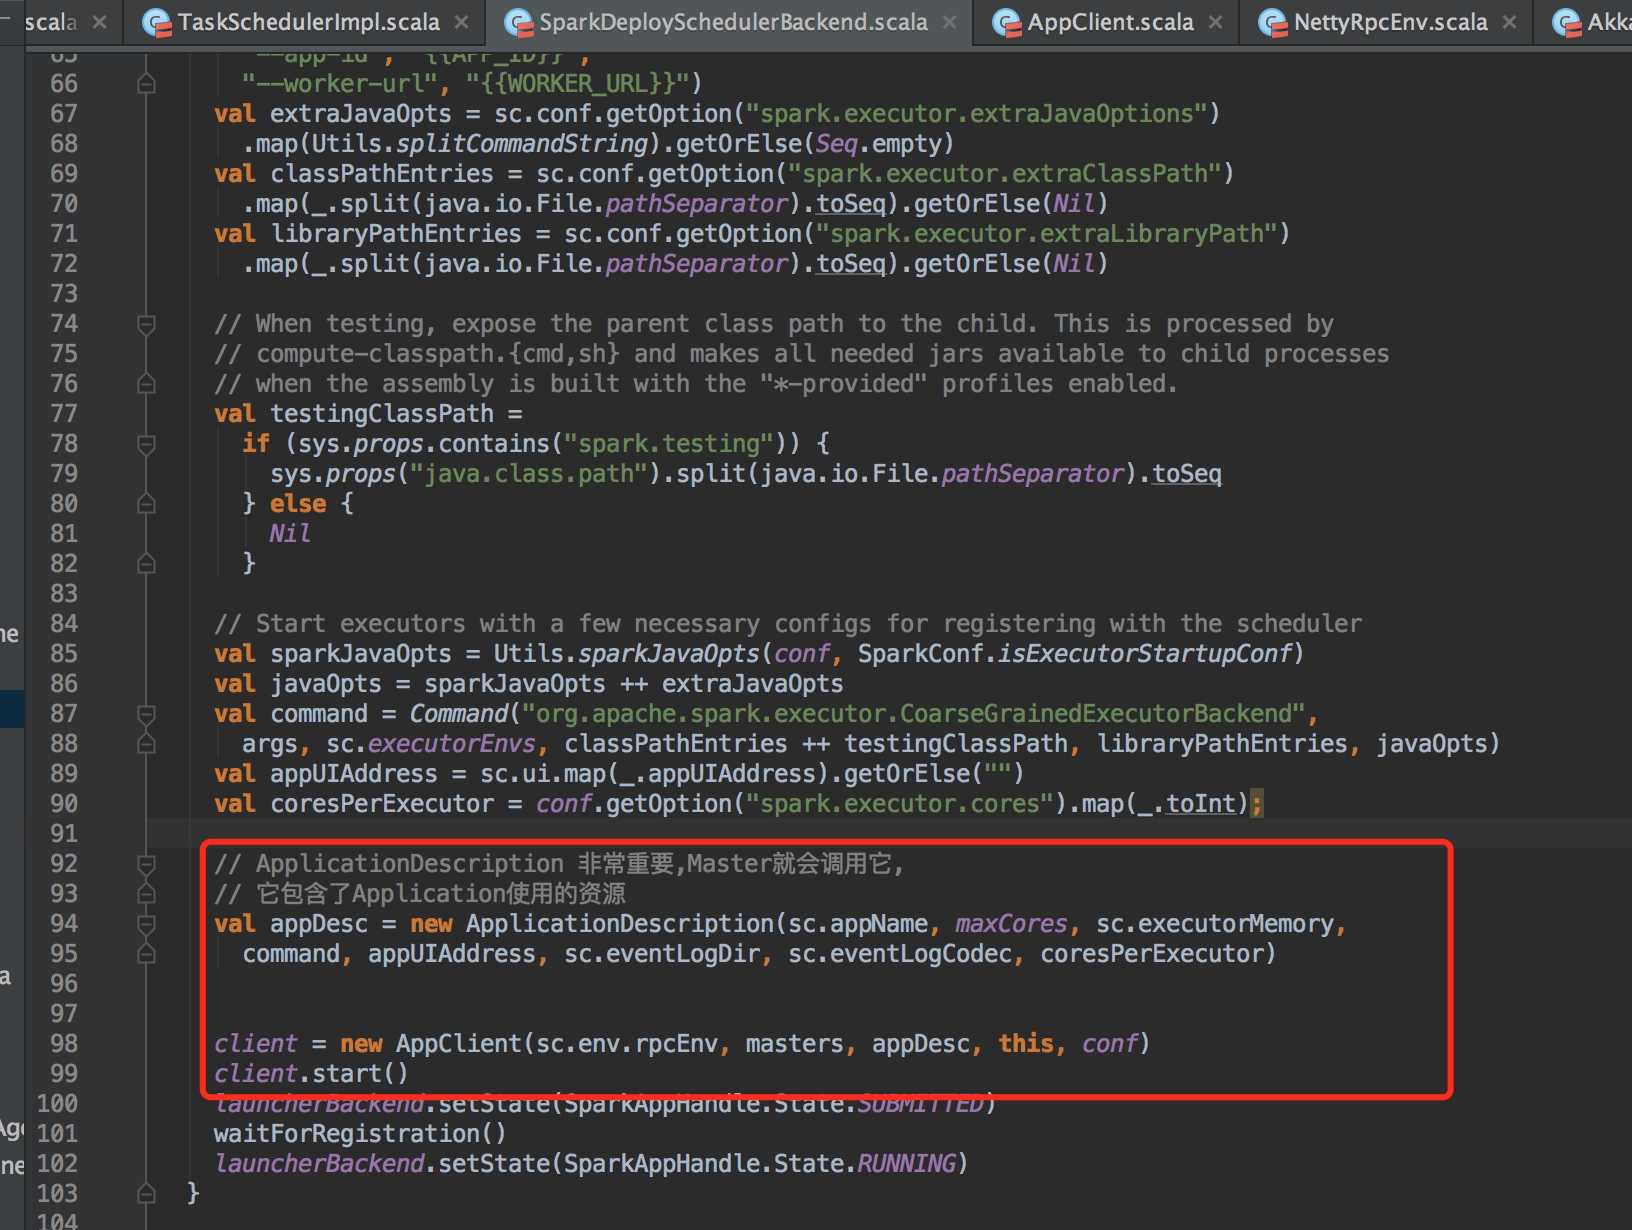1632x1230 pixels.
Task: Click 'isExecutorStartupConf' on line 85
Action: pyautogui.click(x=1145, y=654)
